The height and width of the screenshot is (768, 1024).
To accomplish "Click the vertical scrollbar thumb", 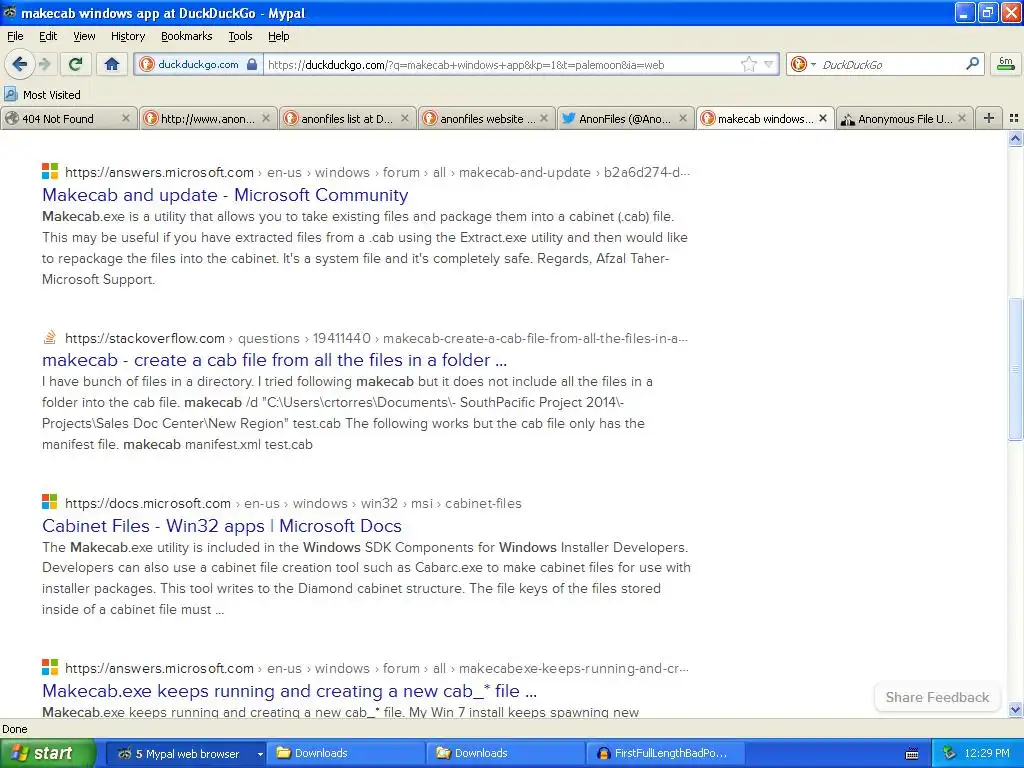I will tap(1015, 369).
